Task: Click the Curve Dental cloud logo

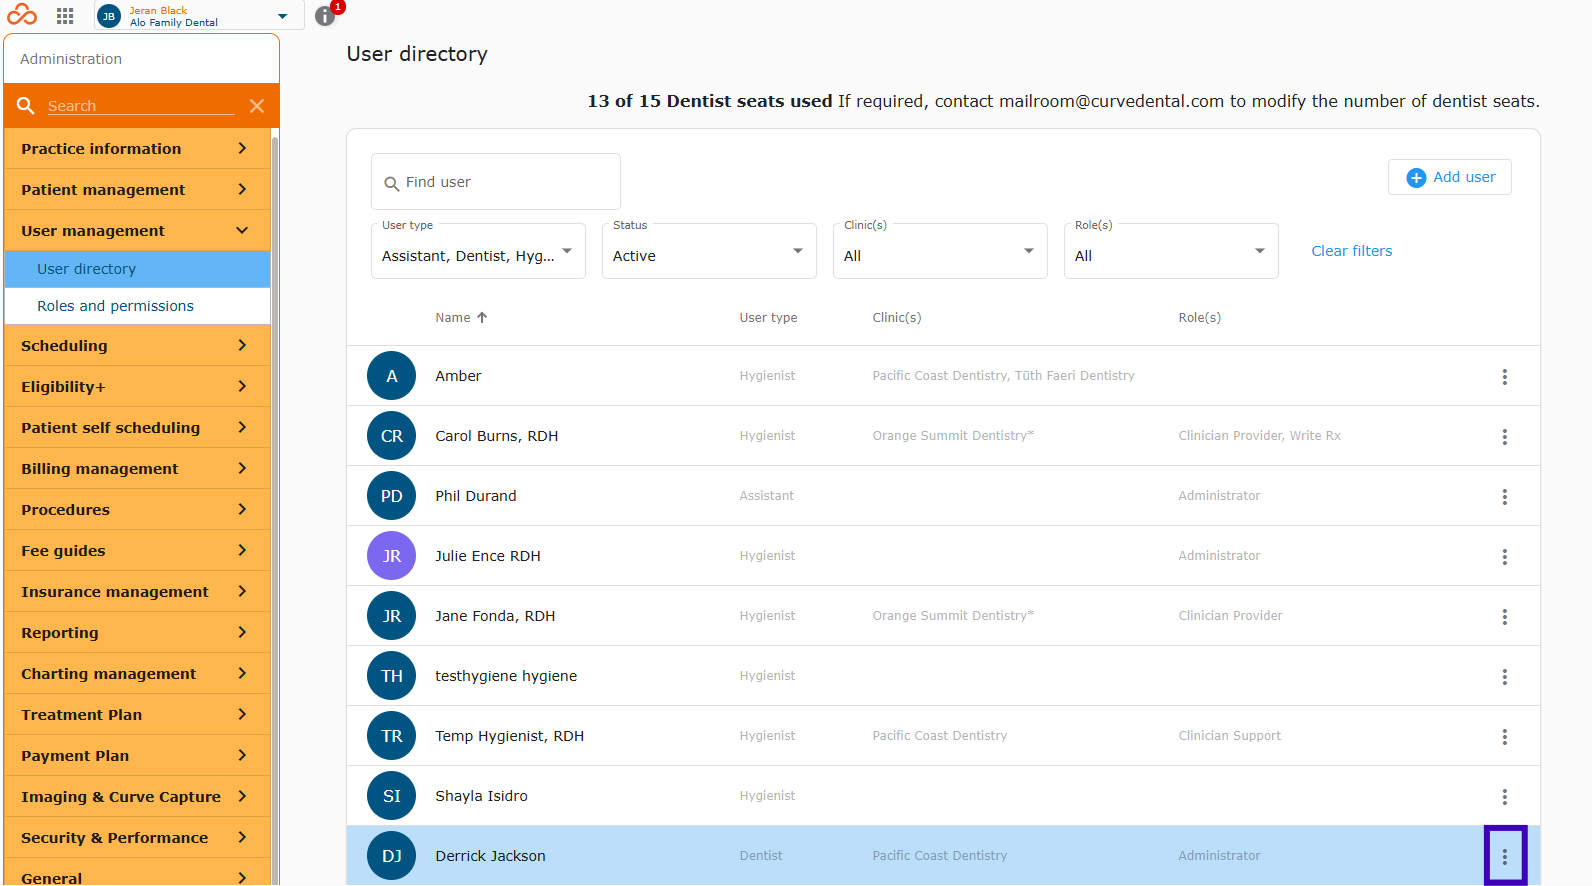Action: (x=22, y=15)
